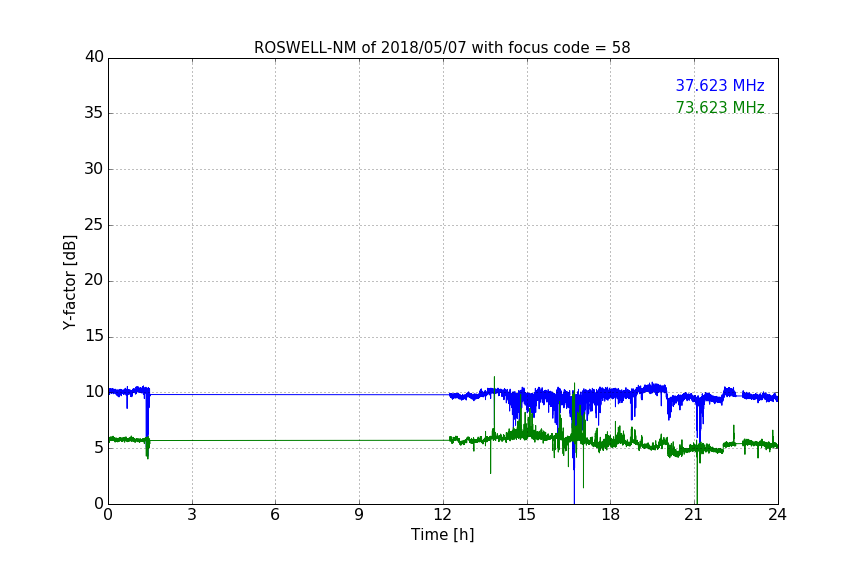Click the Y-factor [dB] axis label
This screenshot has width=864, height=576.
69,282
